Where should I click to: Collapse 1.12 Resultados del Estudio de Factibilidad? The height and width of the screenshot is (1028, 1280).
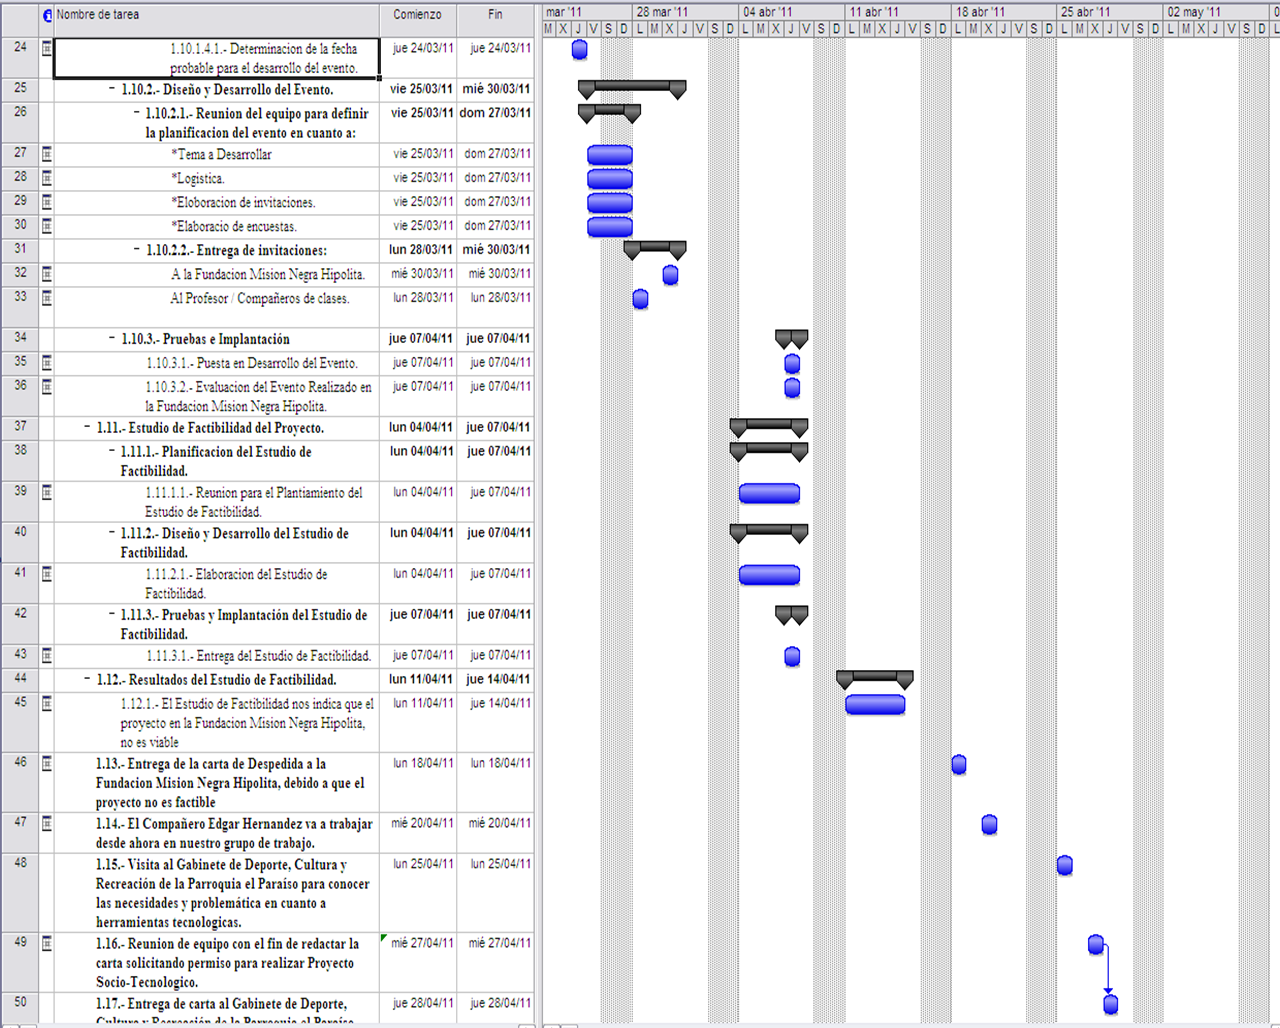(x=87, y=680)
